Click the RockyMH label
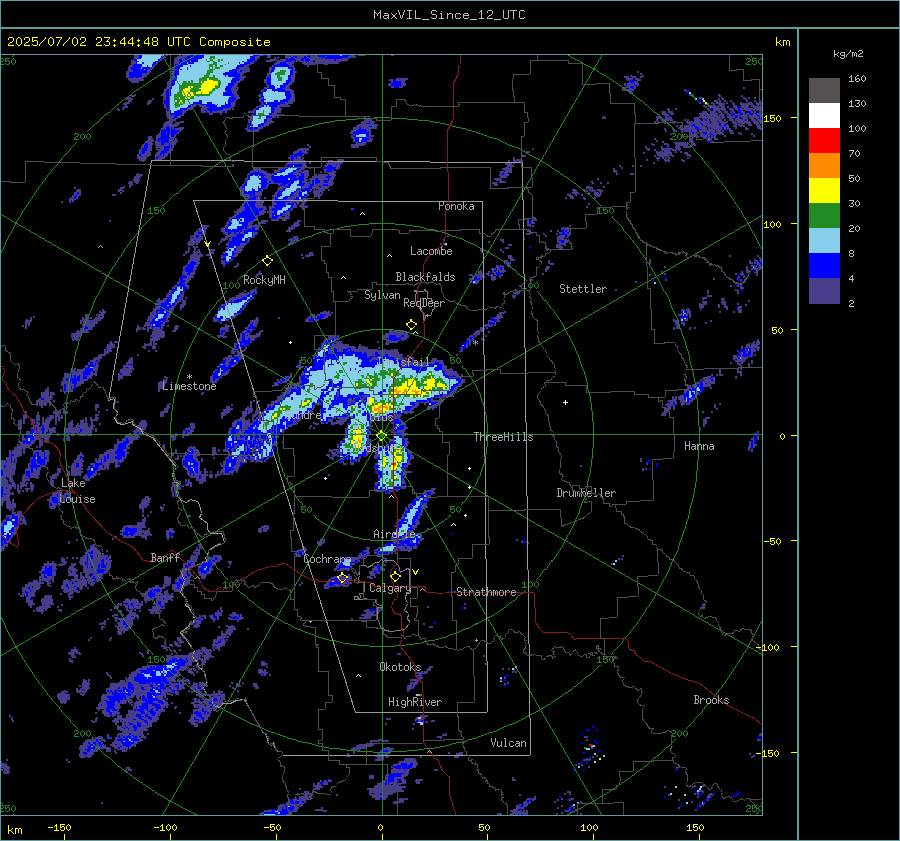 (x=264, y=280)
